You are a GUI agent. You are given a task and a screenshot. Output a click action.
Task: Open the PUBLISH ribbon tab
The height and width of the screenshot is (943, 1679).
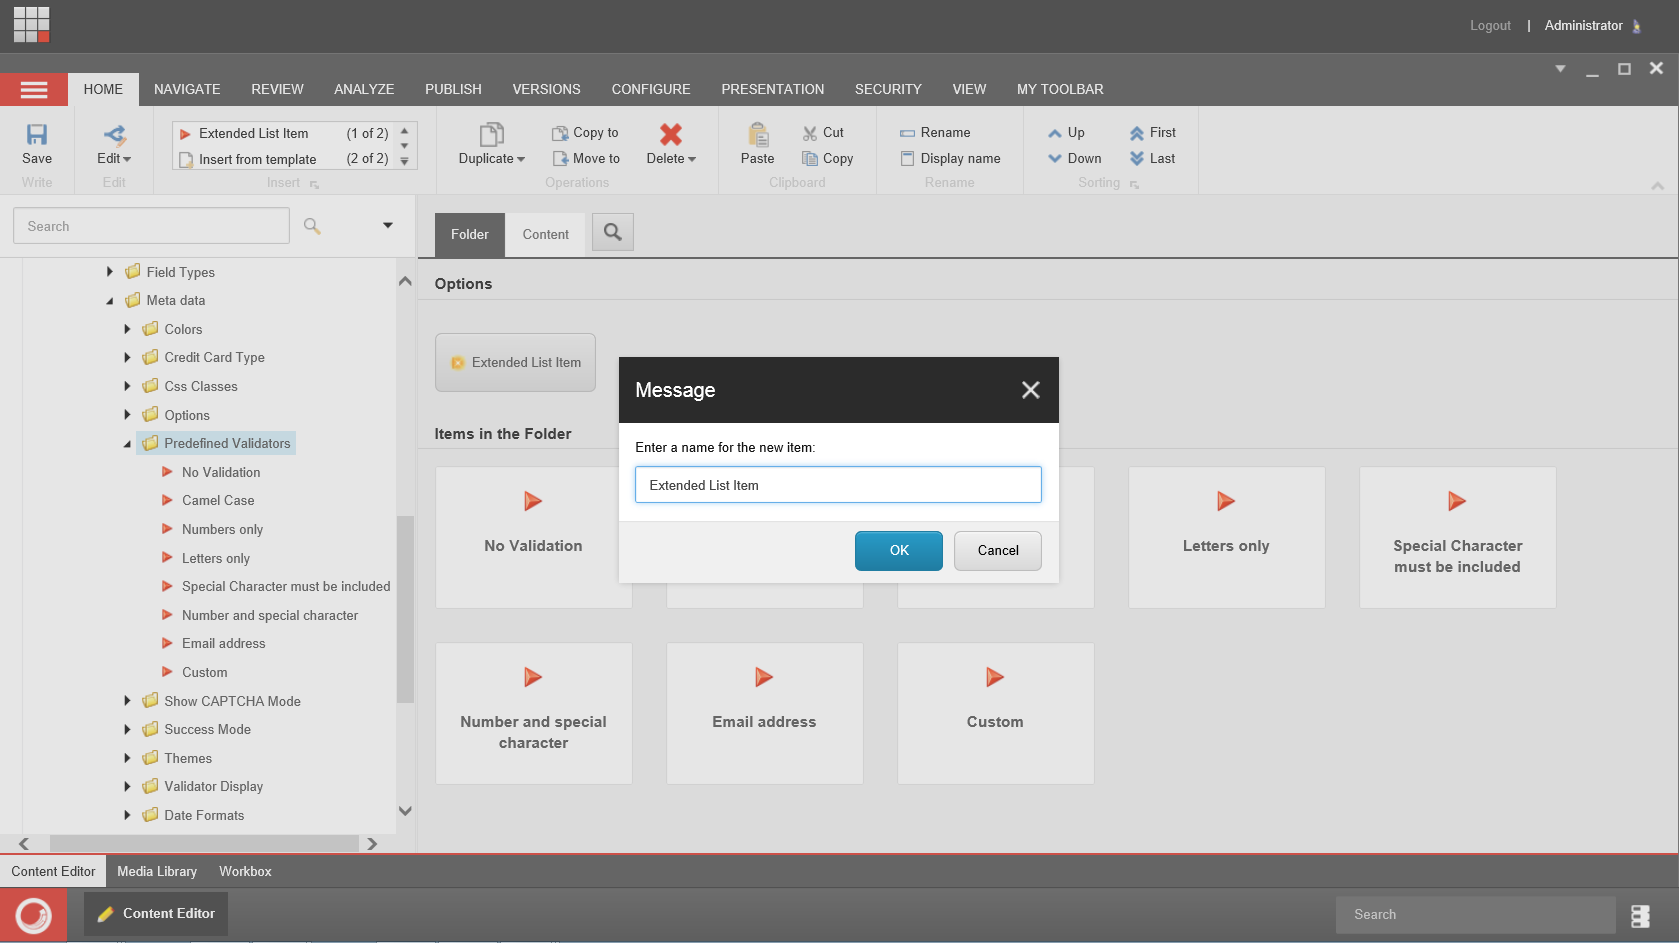coord(453,89)
